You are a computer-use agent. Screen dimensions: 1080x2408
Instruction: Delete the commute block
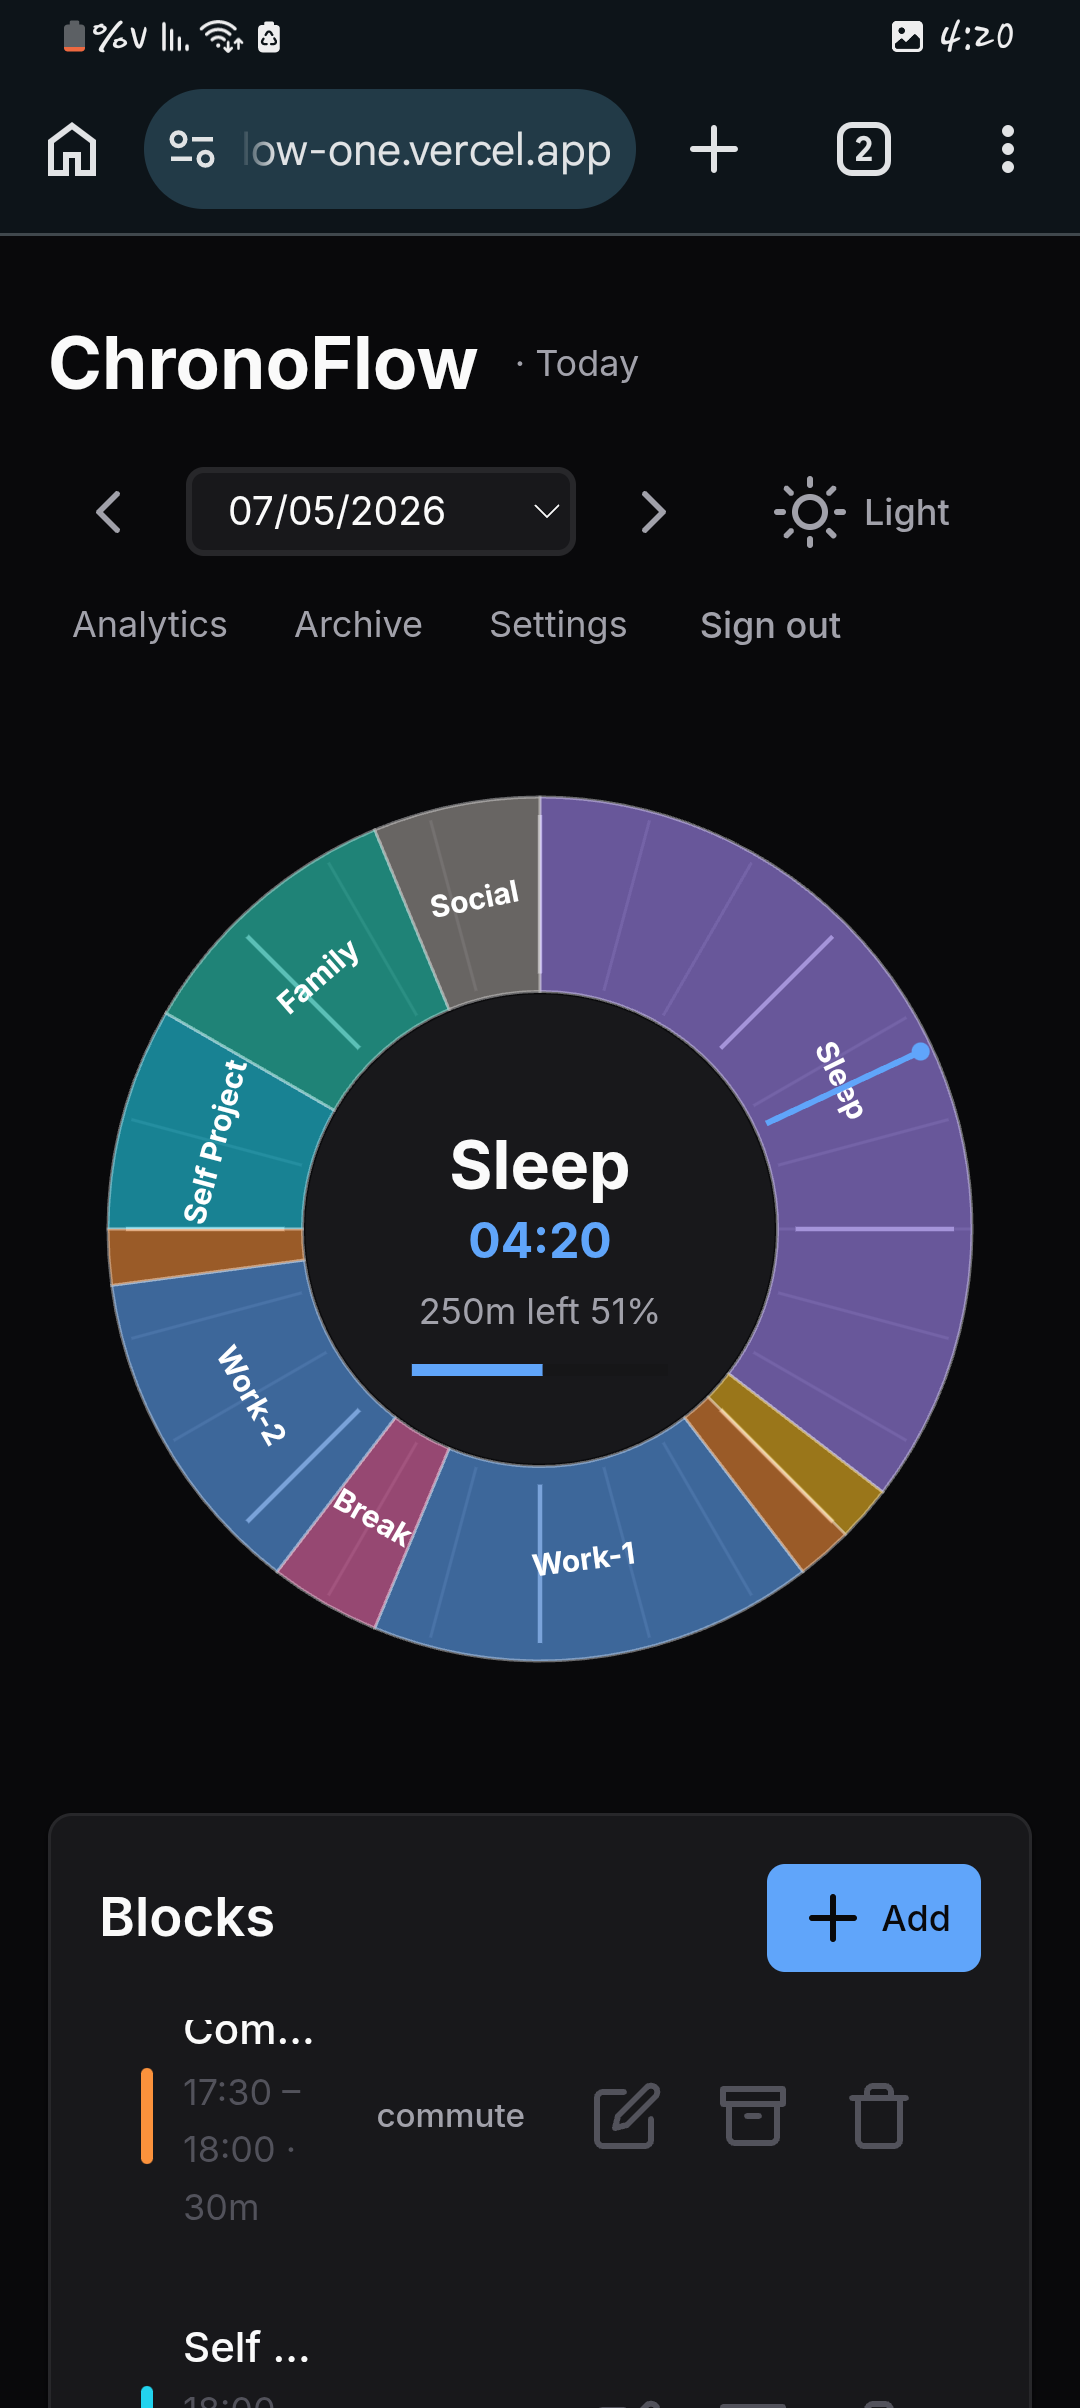coord(879,2116)
